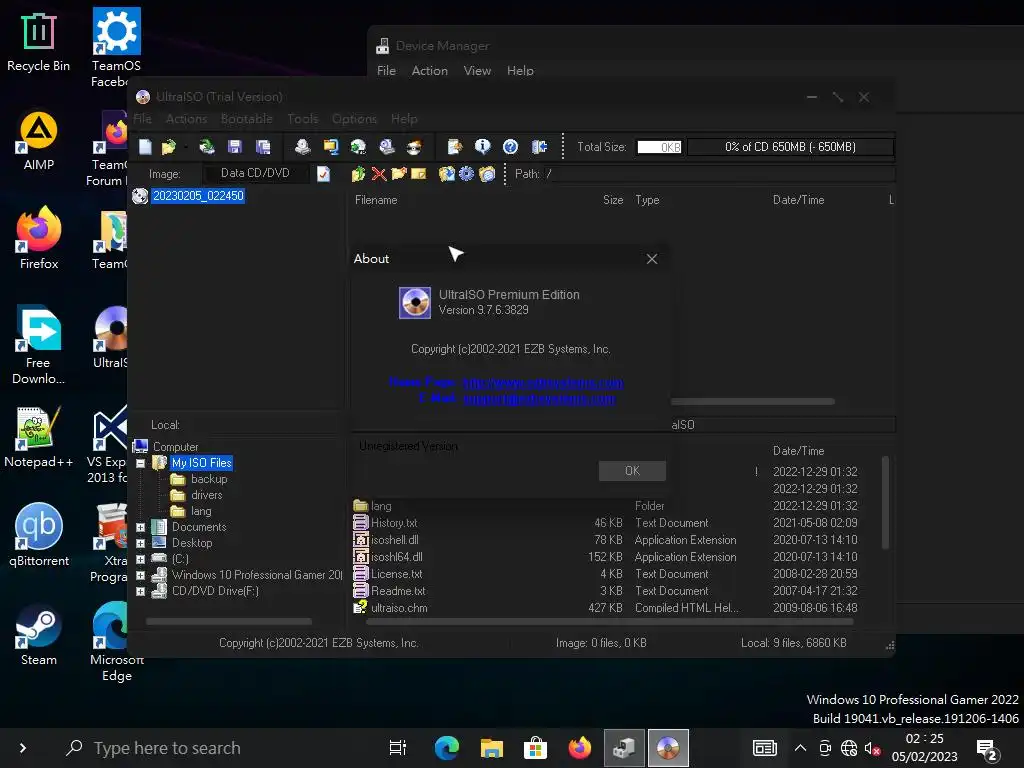Select image root 20230205_022450 in tree
1024x768 pixels.
[x=198, y=196]
